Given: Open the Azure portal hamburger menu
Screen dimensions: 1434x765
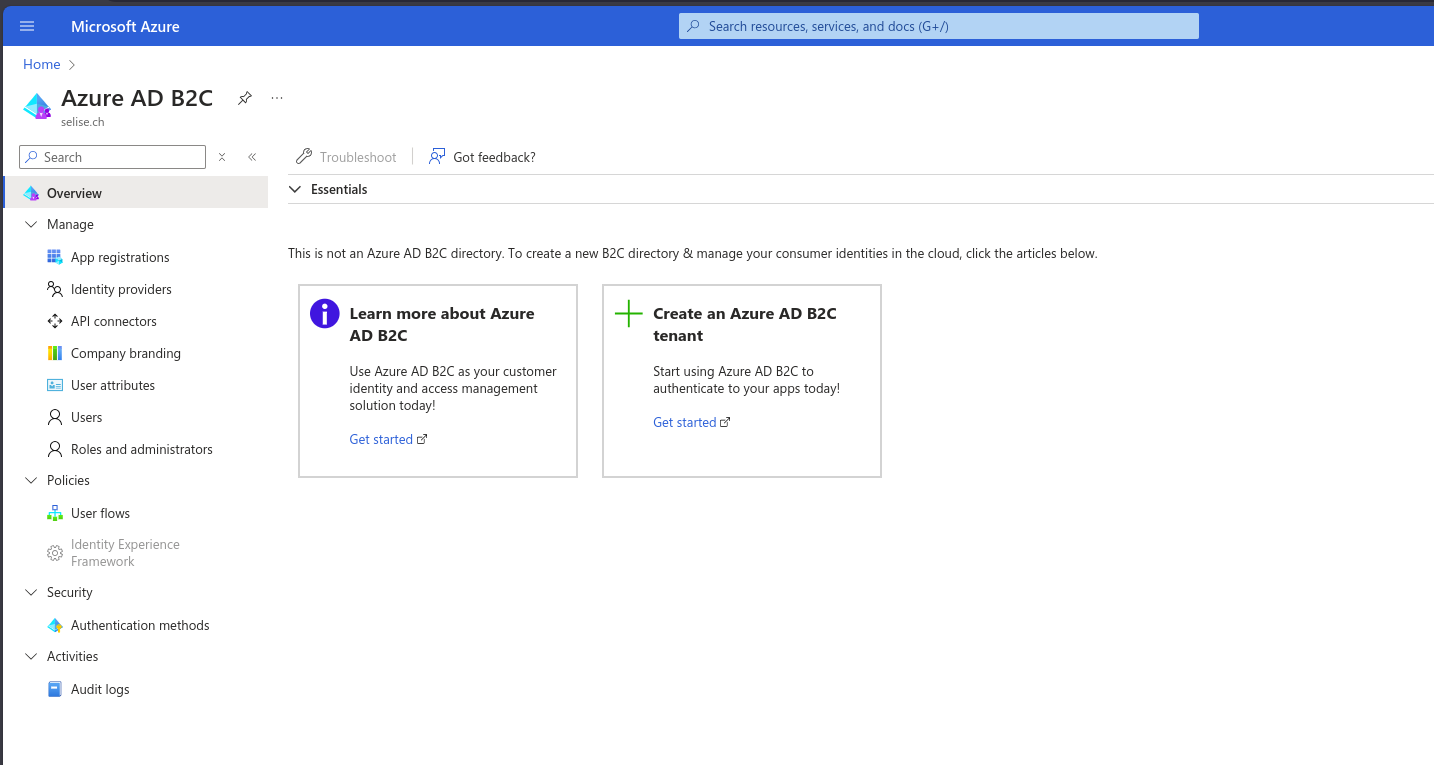Looking at the screenshot, I should tap(27, 26).
